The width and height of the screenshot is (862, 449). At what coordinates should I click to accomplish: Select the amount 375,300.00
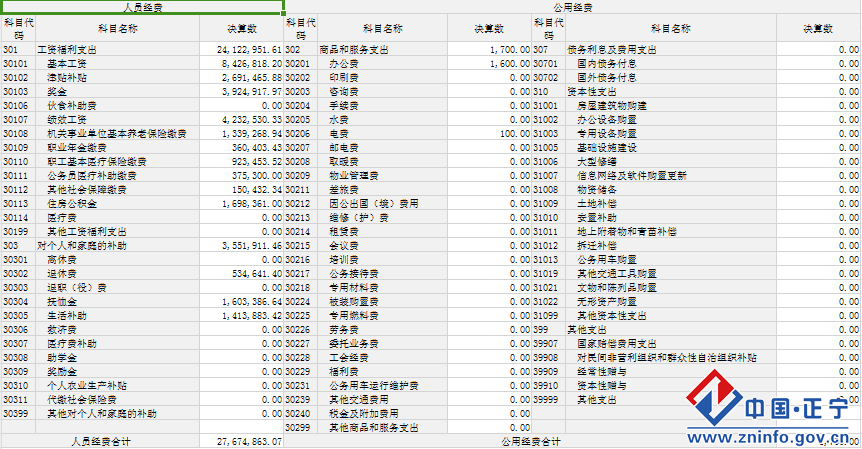click(x=241, y=176)
